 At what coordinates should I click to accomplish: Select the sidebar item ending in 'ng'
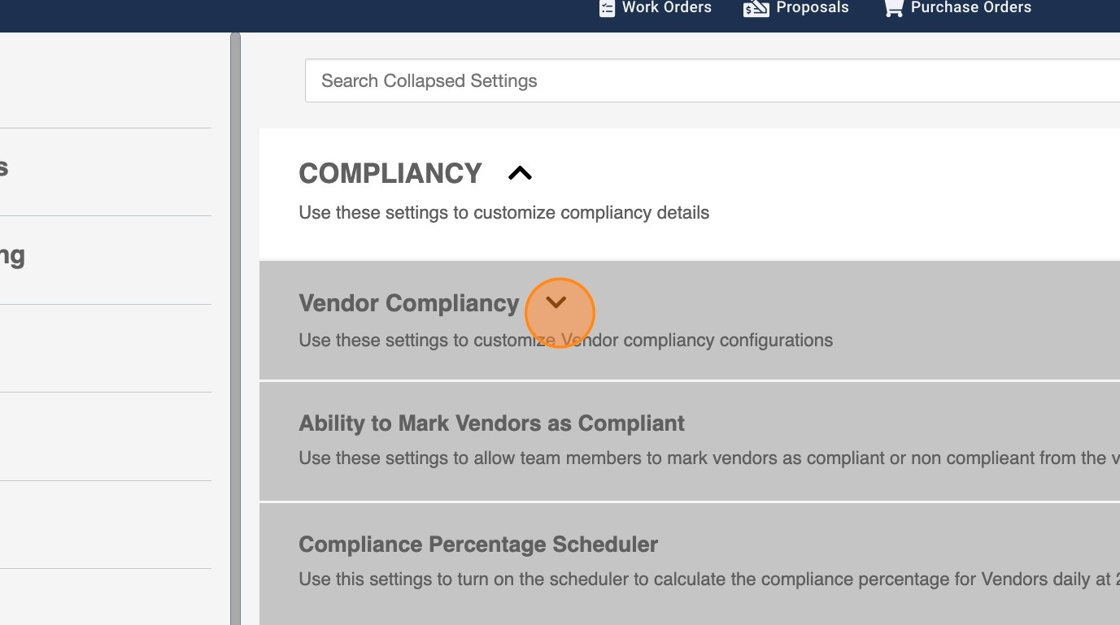click(x=12, y=256)
